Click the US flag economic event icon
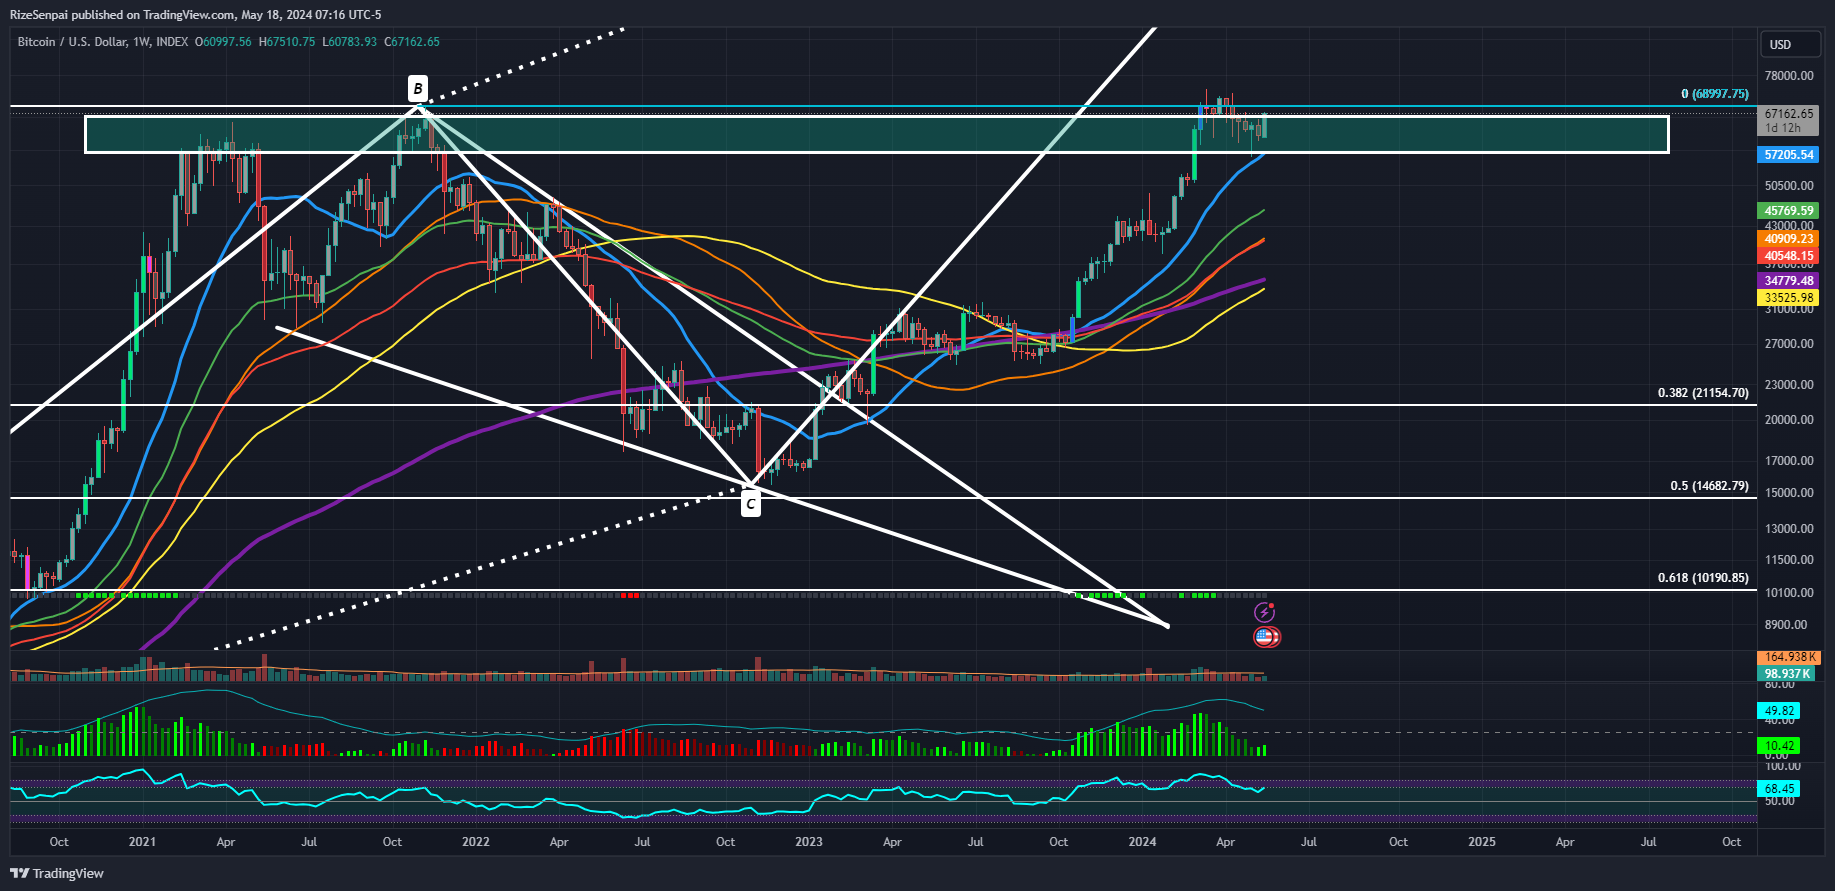Screen dimensions: 1835x891 [1266, 636]
